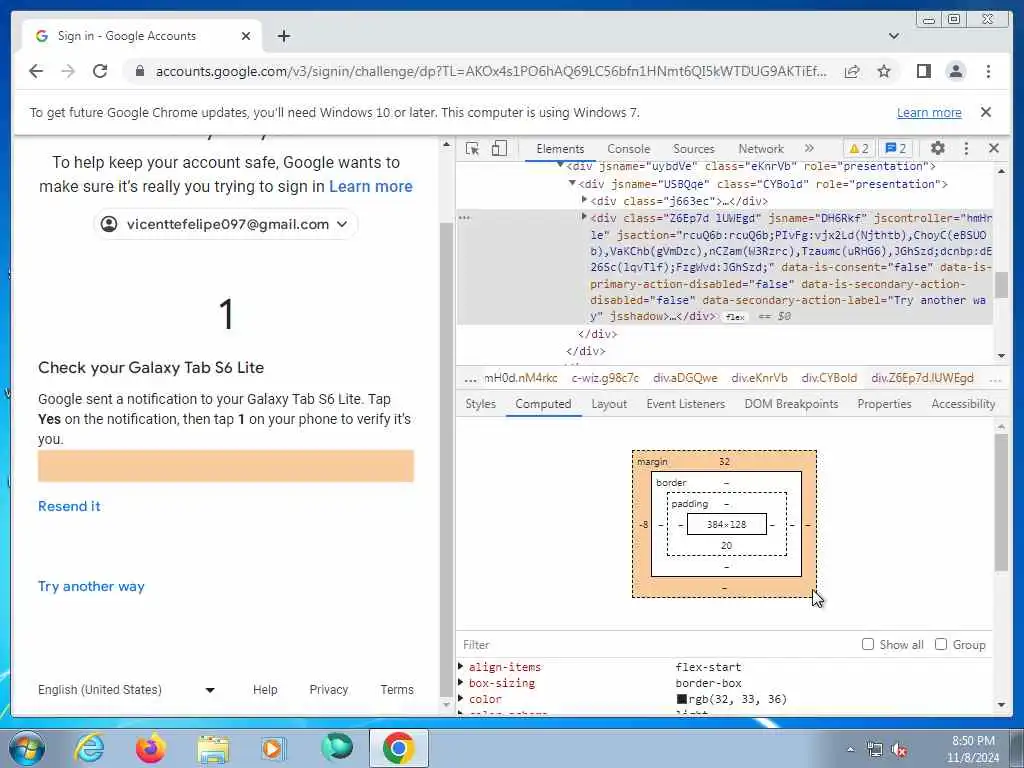Screen dimensions: 1024x768
Task: Click the blue issues count badge
Action: (895, 148)
